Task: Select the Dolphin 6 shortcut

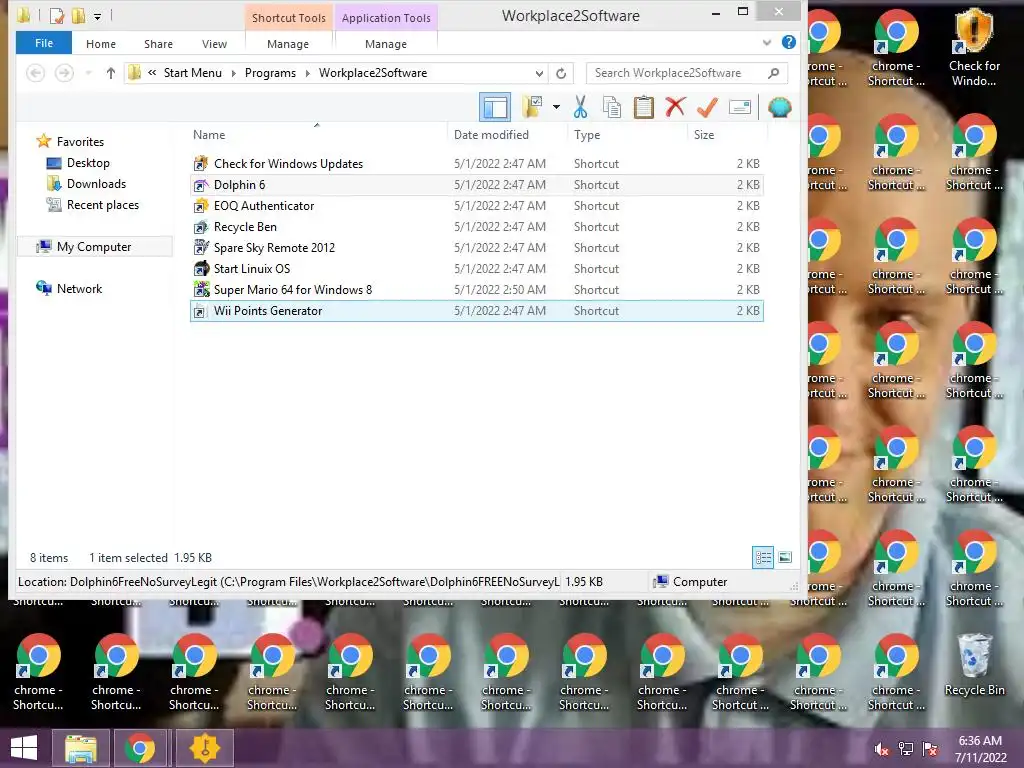Action: [x=477, y=185]
